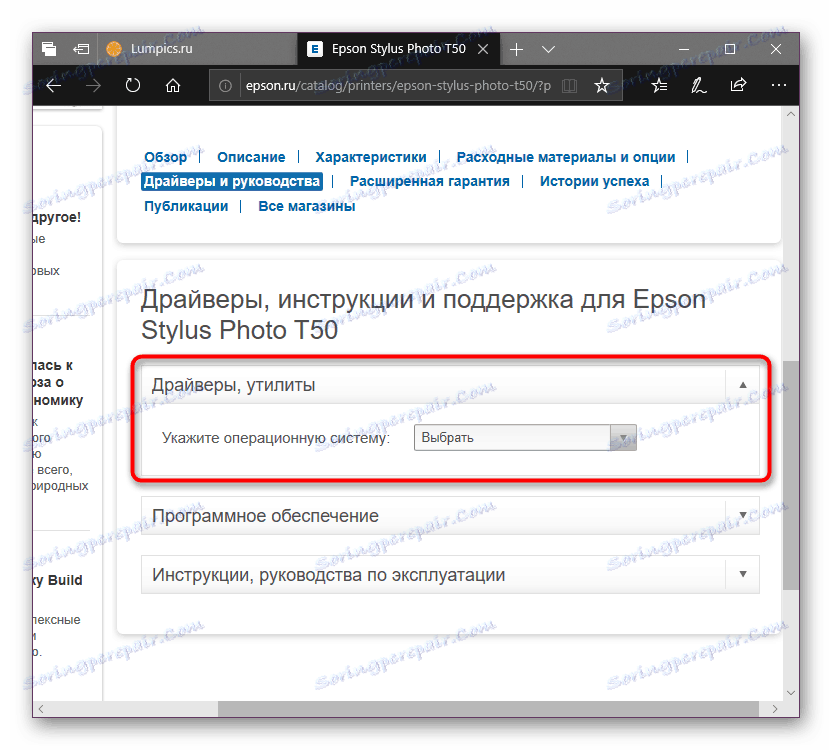Toggle reading view icon
The height and width of the screenshot is (750, 832).
click(x=569, y=85)
